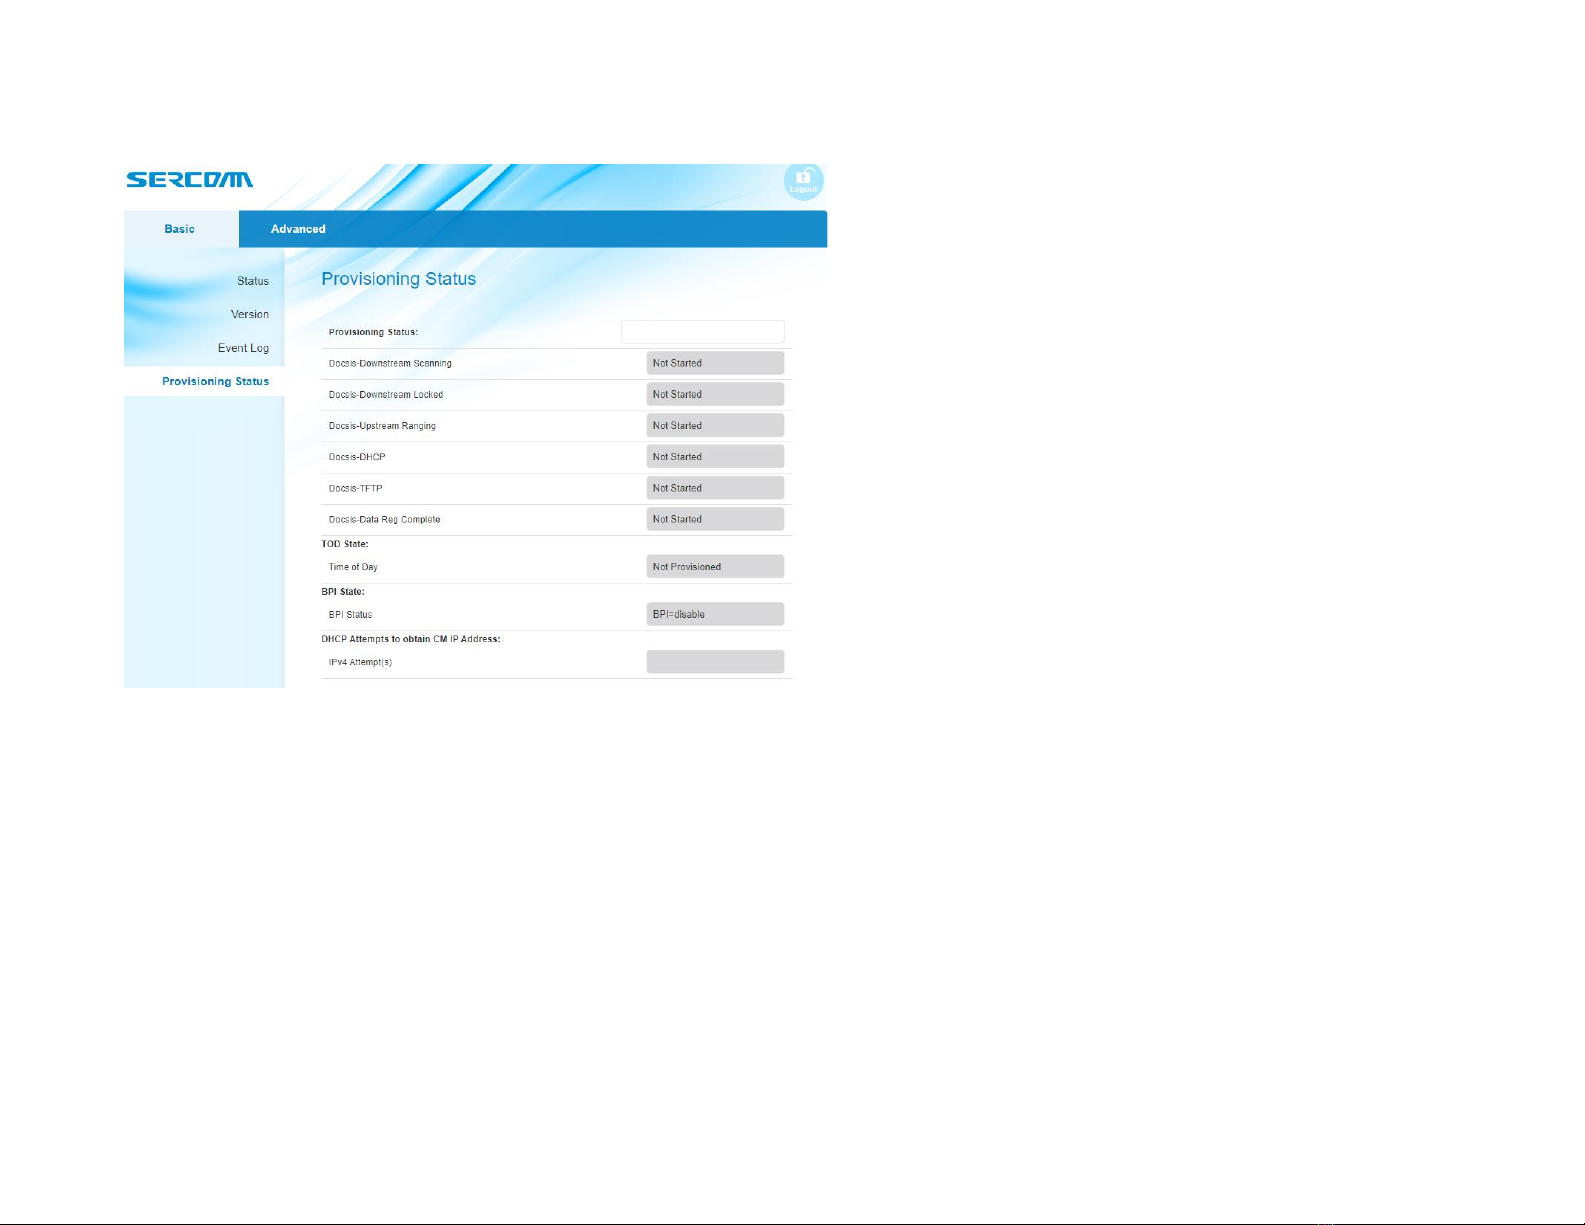This screenshot has height=1225, width=1585.
Task: Click the Docsis-Downstream Scanning label
Action: click(390, 363)
